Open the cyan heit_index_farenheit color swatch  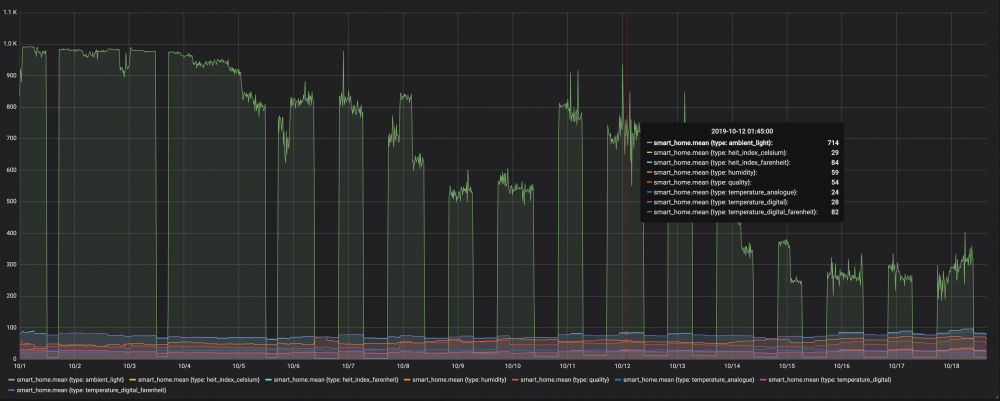click(268, 380)
